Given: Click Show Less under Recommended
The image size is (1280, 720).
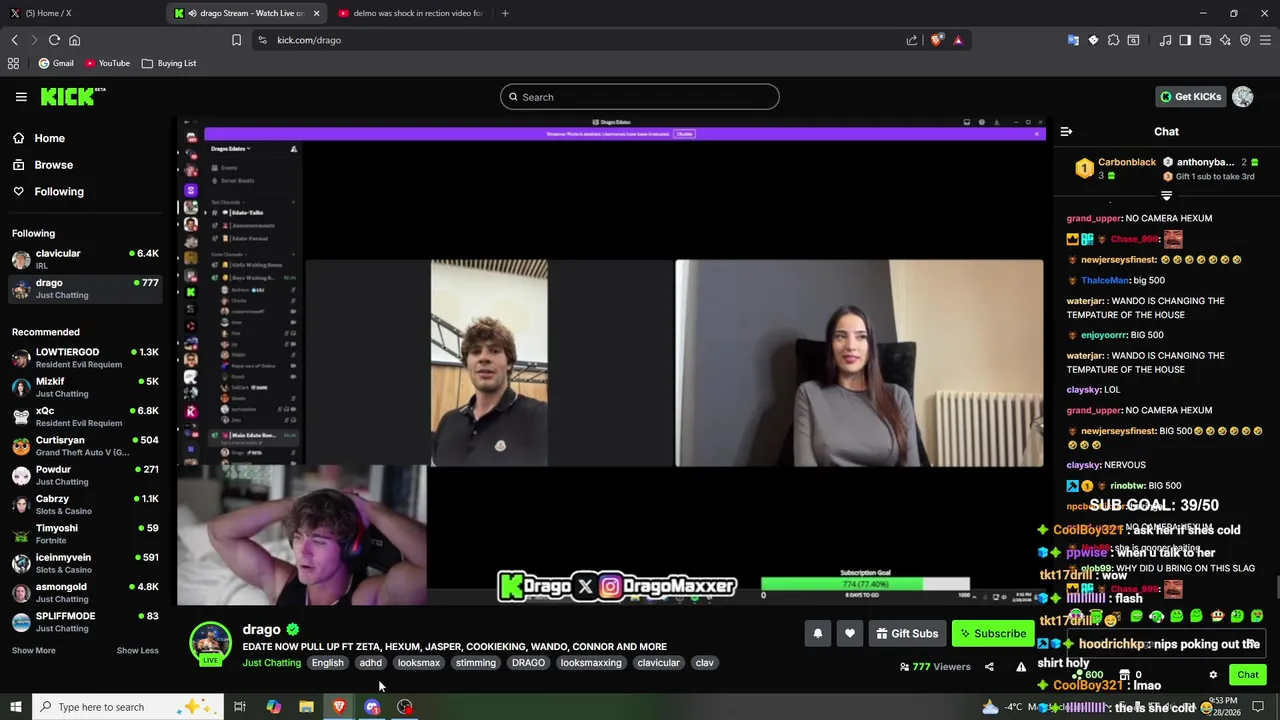Looking at the screenshot, I should tap(137, 651).
